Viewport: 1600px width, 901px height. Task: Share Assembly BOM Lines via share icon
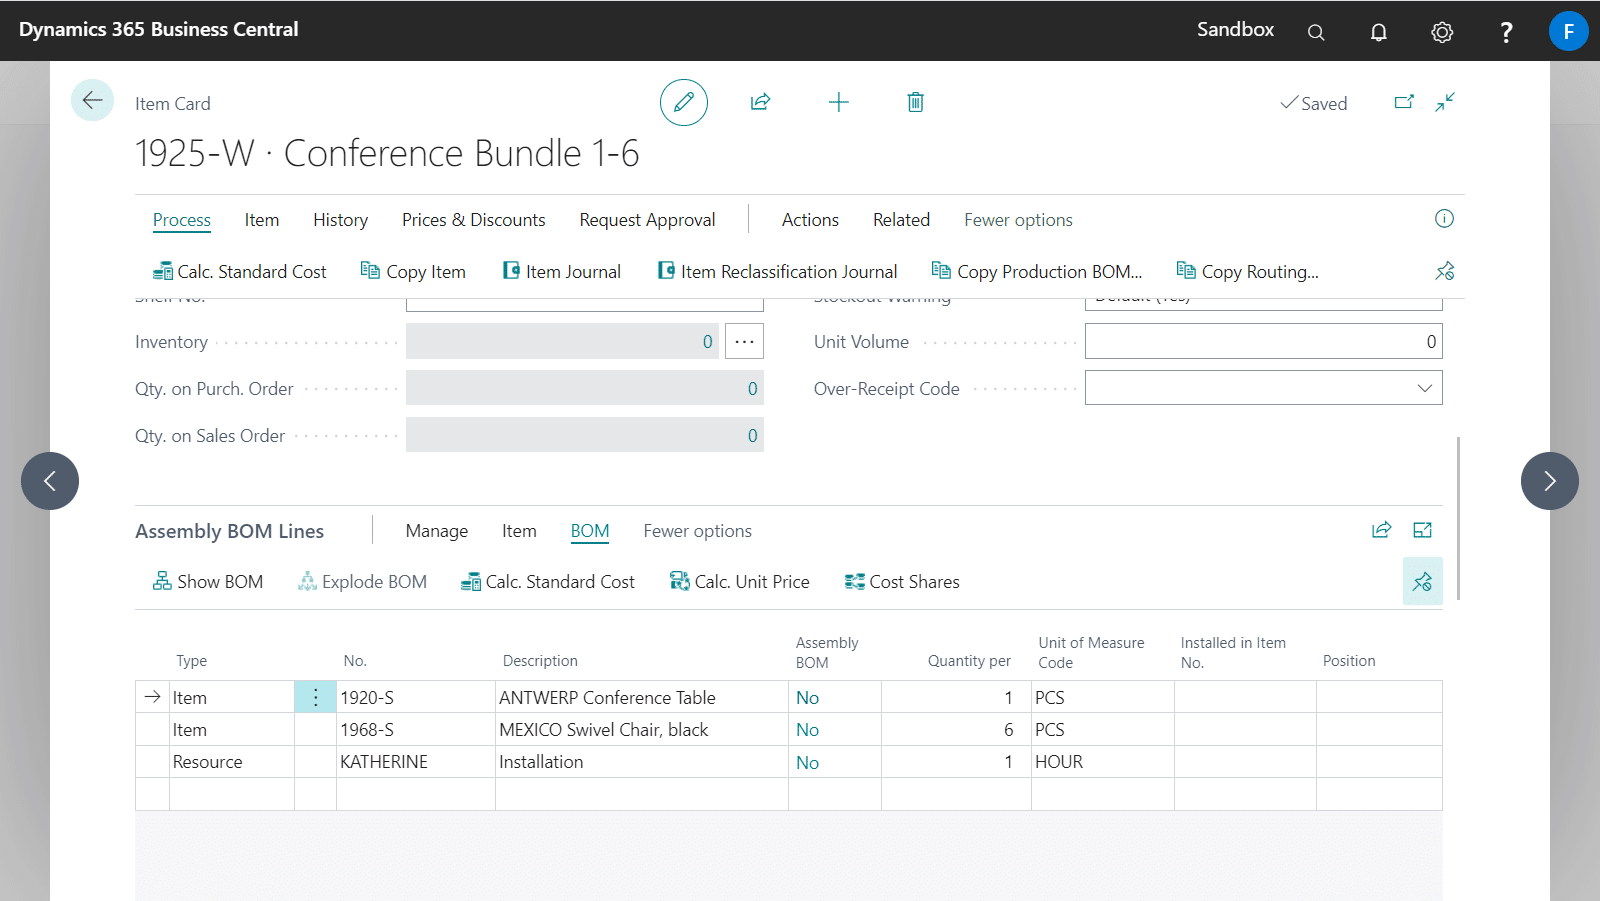(x=1381, y=530)
